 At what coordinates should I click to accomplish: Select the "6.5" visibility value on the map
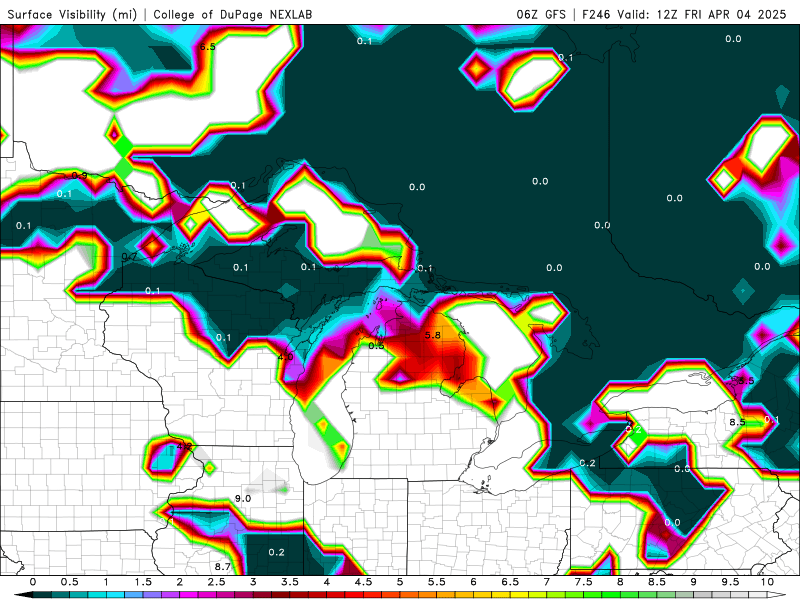[x=207, y=47]
